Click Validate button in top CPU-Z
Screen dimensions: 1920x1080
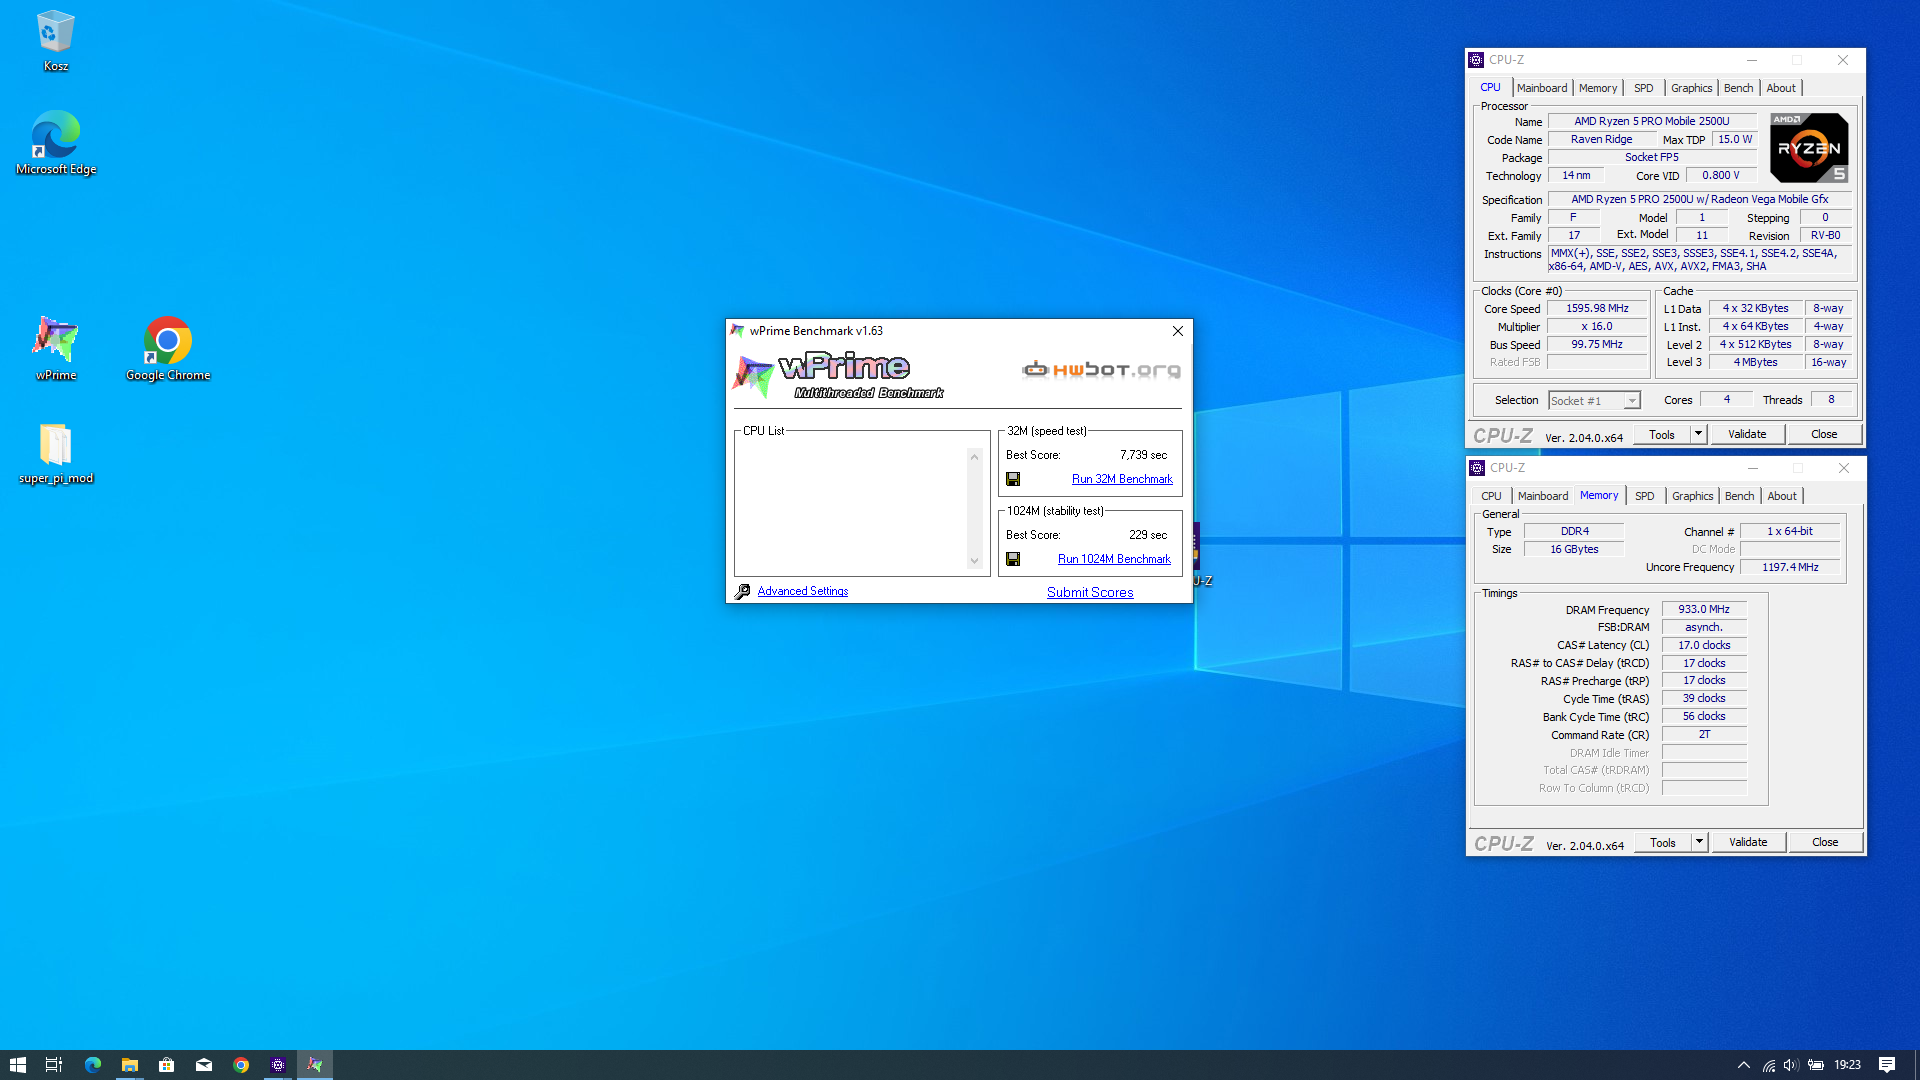[x=1747, y=434]
